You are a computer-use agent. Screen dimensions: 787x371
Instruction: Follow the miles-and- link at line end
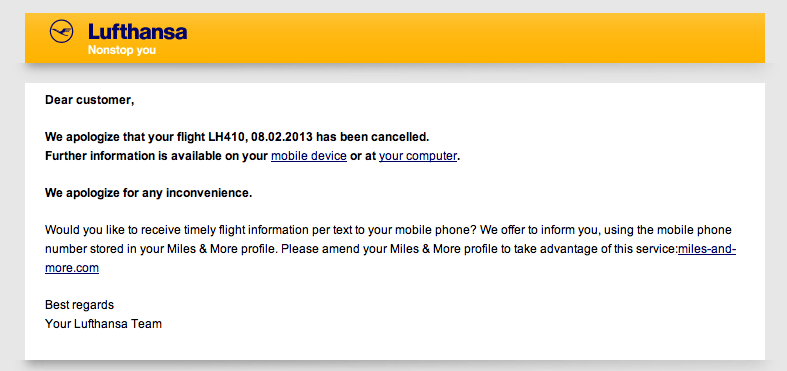click(x=707, y=250)
